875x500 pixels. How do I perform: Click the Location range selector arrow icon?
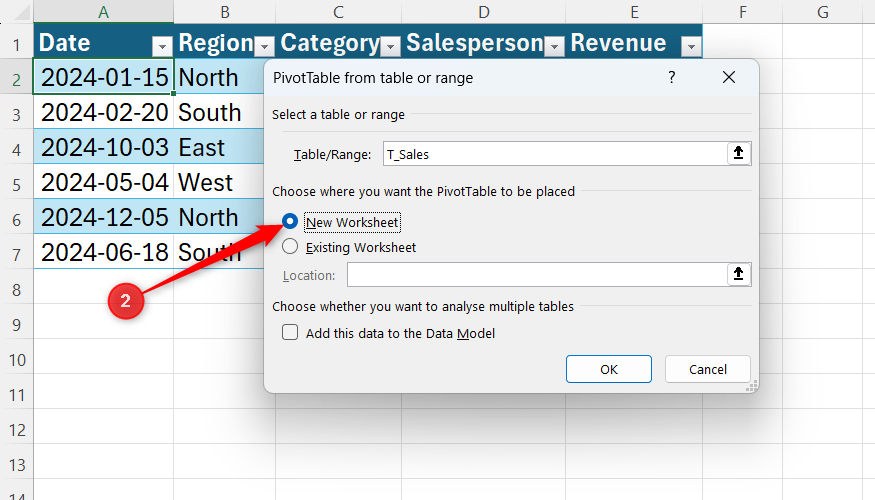click(x=738, y=274)
